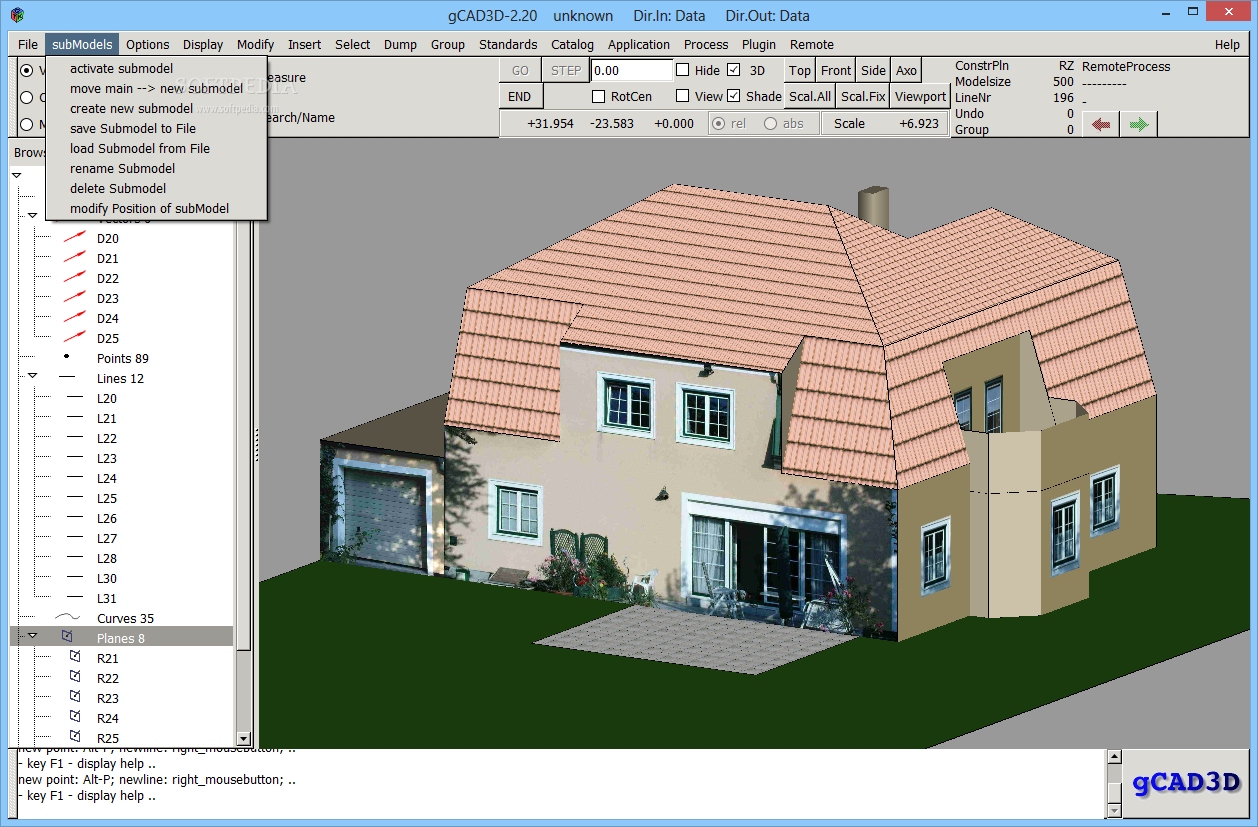This screenshot has height=827, width=1258.
Task: Click the Viewport button
Action: (x=920, y=97)
